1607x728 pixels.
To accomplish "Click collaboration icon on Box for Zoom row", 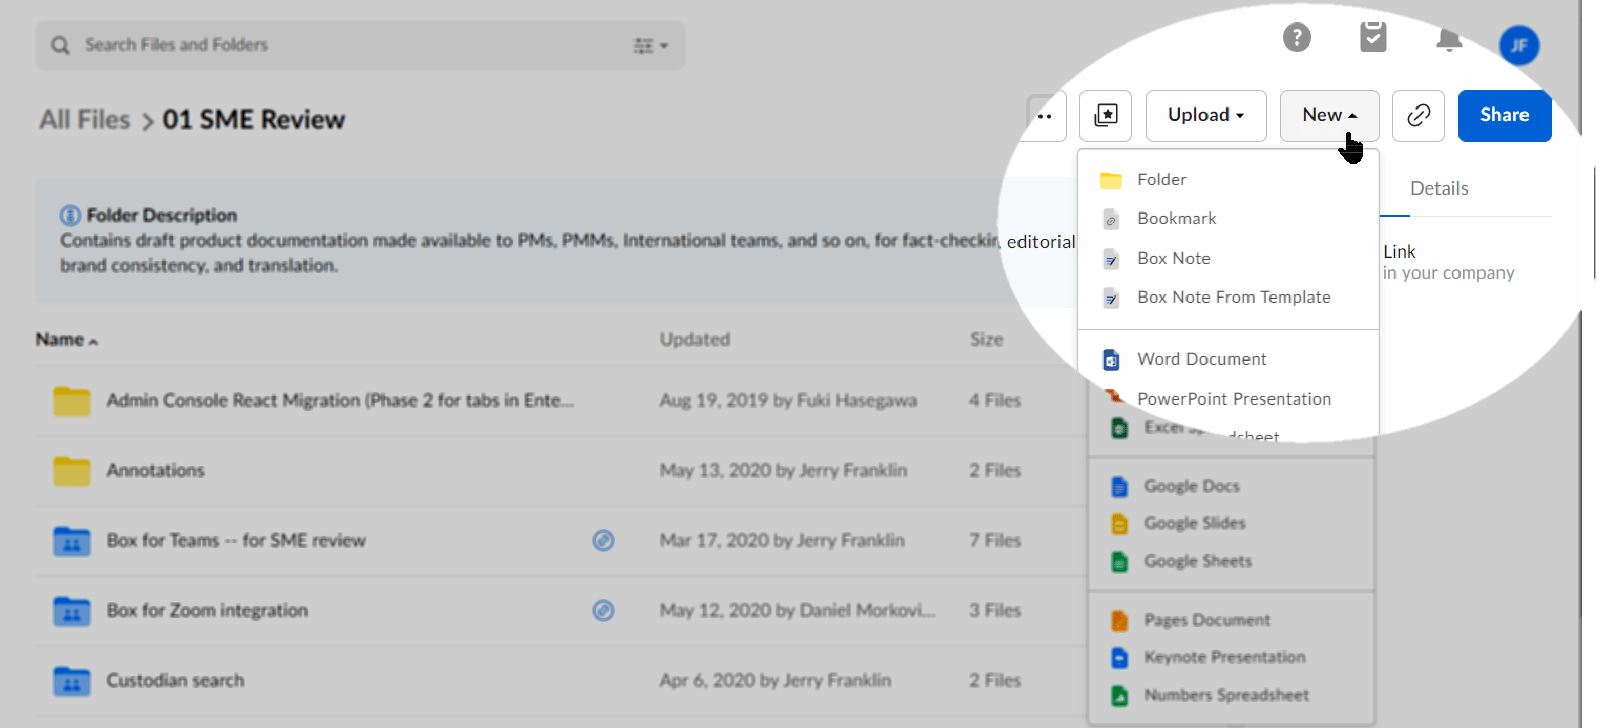I will [x=603, y=610].
